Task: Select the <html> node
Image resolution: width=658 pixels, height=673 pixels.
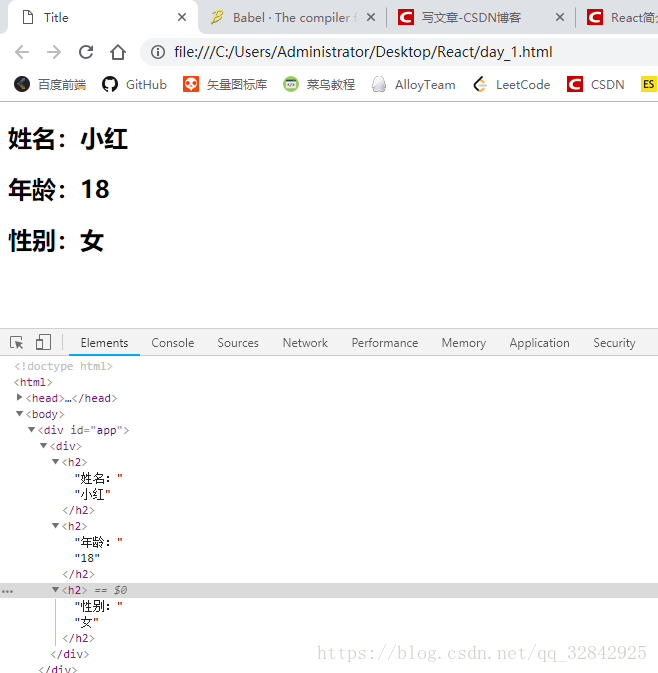Action: click(x=33, y=382)
